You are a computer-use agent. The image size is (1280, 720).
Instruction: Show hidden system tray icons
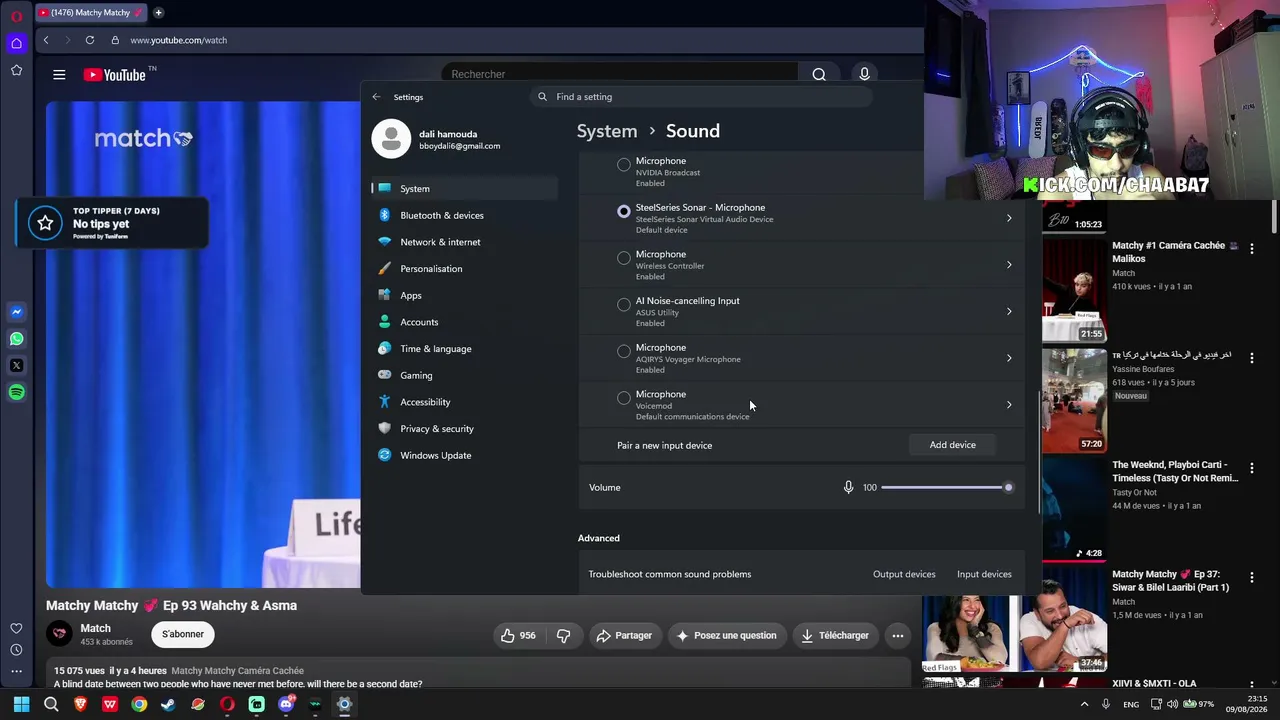[x=1084, y=704]
